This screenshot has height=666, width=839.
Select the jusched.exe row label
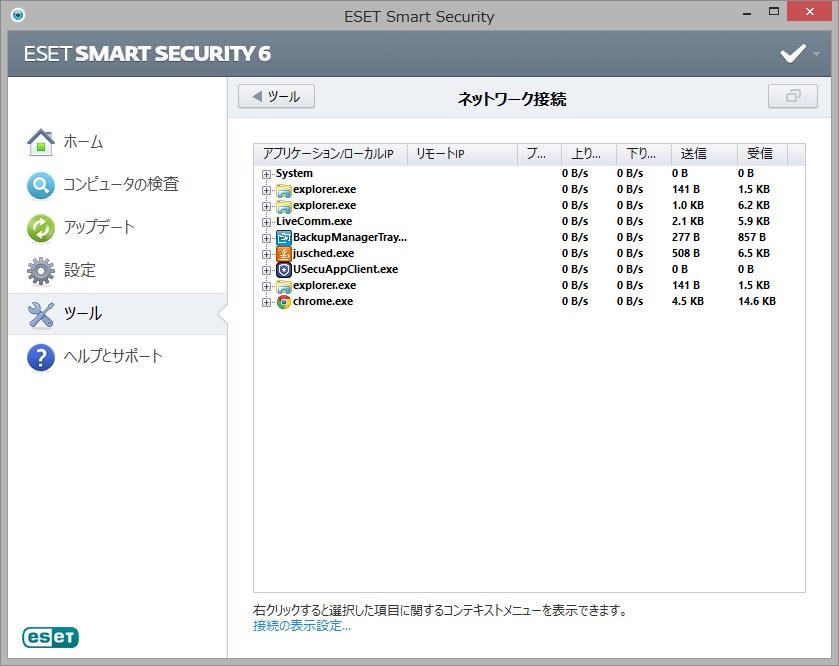[x=323, y=254]
